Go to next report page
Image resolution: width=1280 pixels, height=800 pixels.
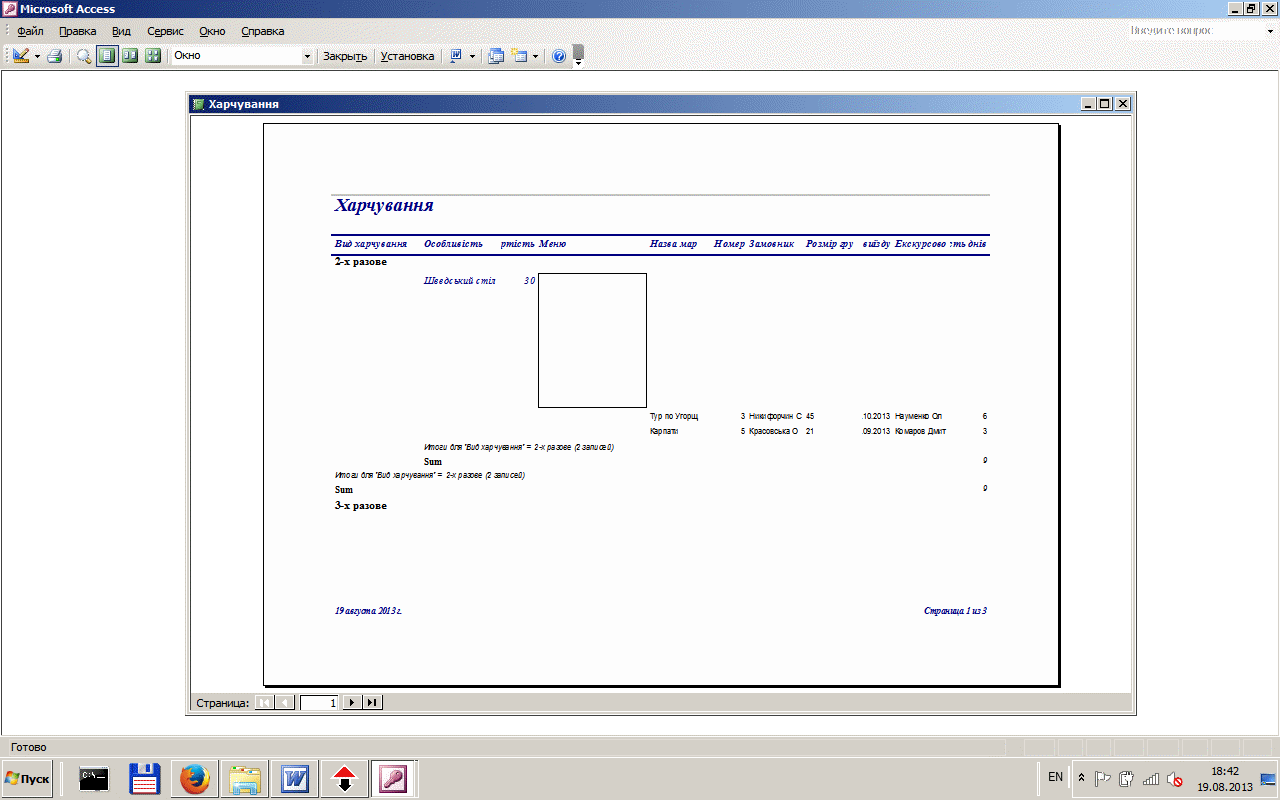(x=351, y=703)
